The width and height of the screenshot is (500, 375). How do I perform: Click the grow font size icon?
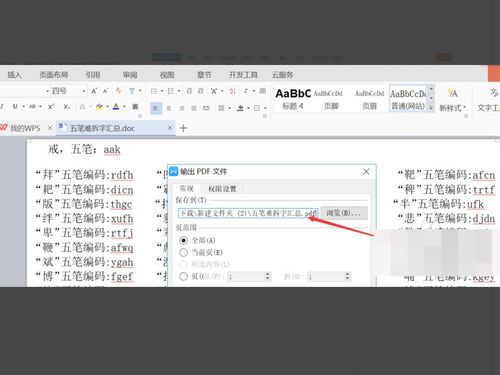(x=94, y=91)
